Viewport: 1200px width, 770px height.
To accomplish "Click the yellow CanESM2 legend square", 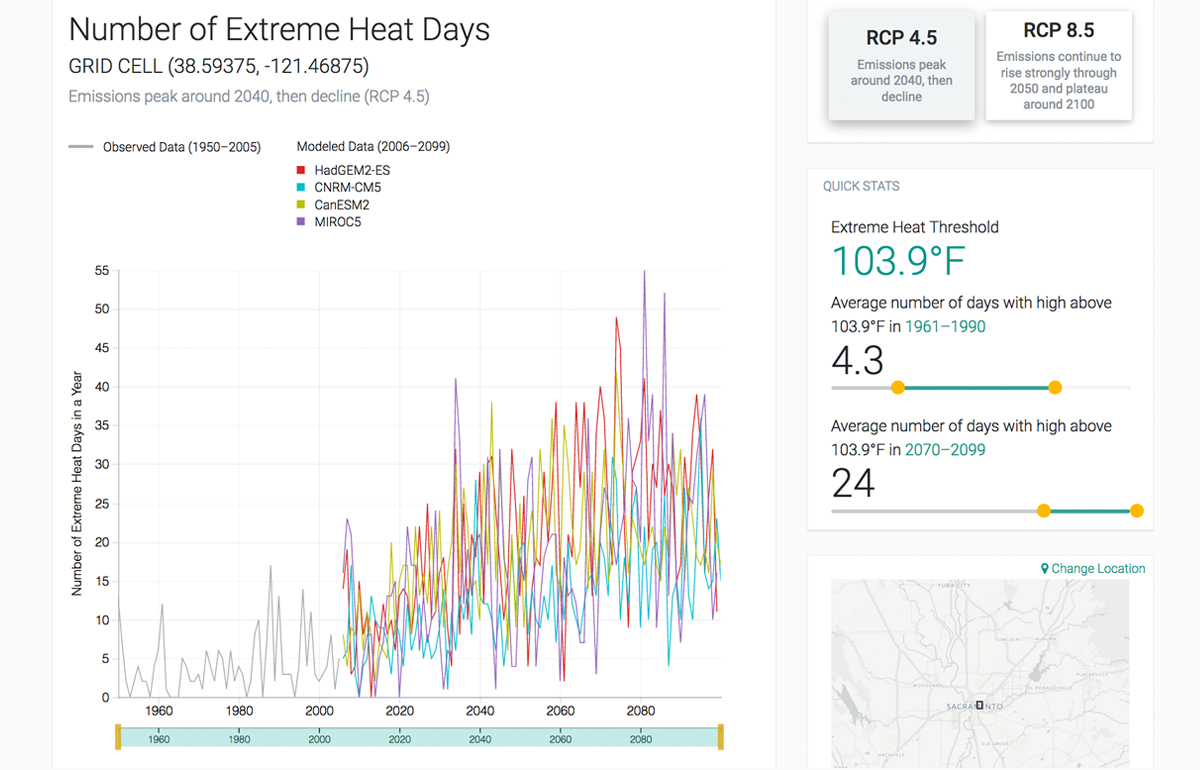I will (x=301, y=205).
